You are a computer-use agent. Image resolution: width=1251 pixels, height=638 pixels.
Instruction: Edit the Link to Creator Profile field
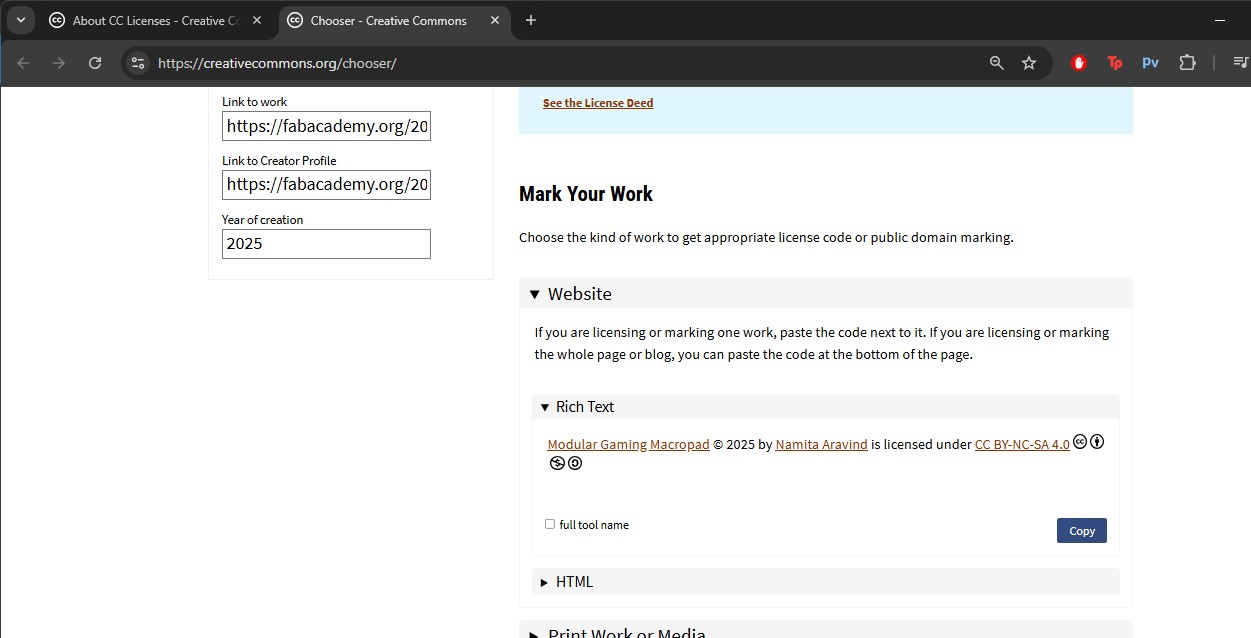tap(326, 185)
